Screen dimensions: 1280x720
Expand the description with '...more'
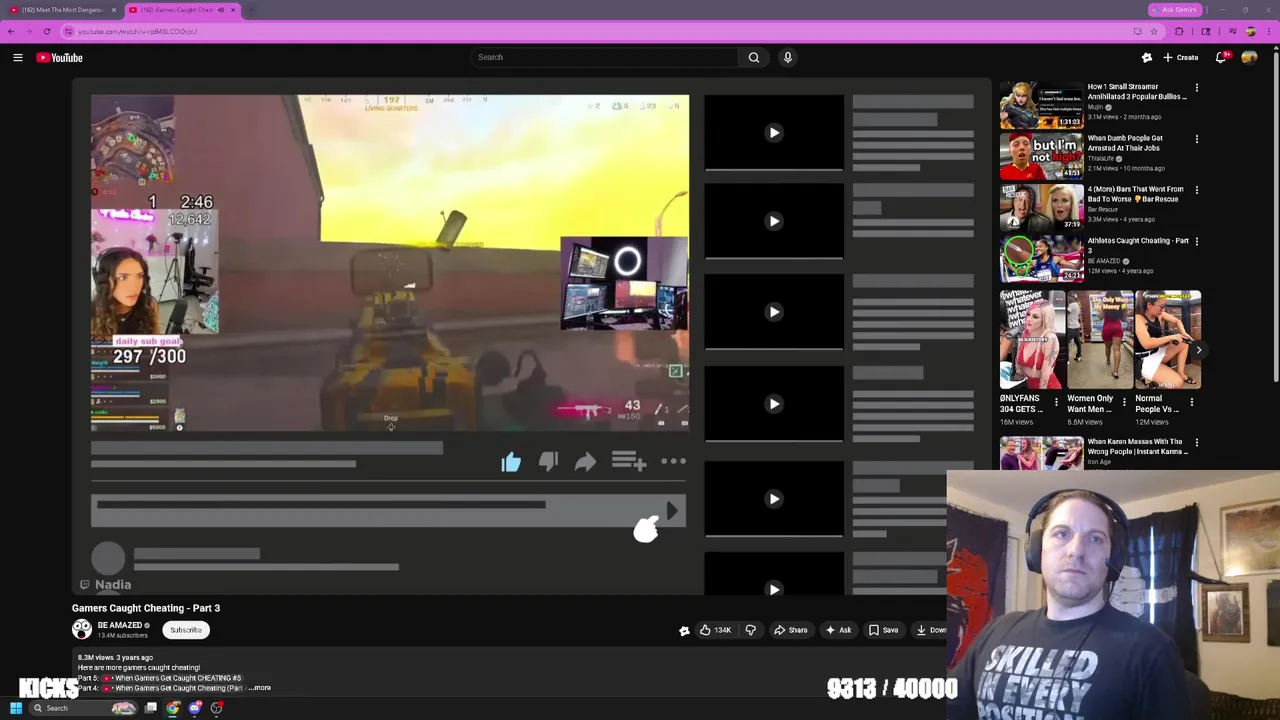[x=260, y=688]
